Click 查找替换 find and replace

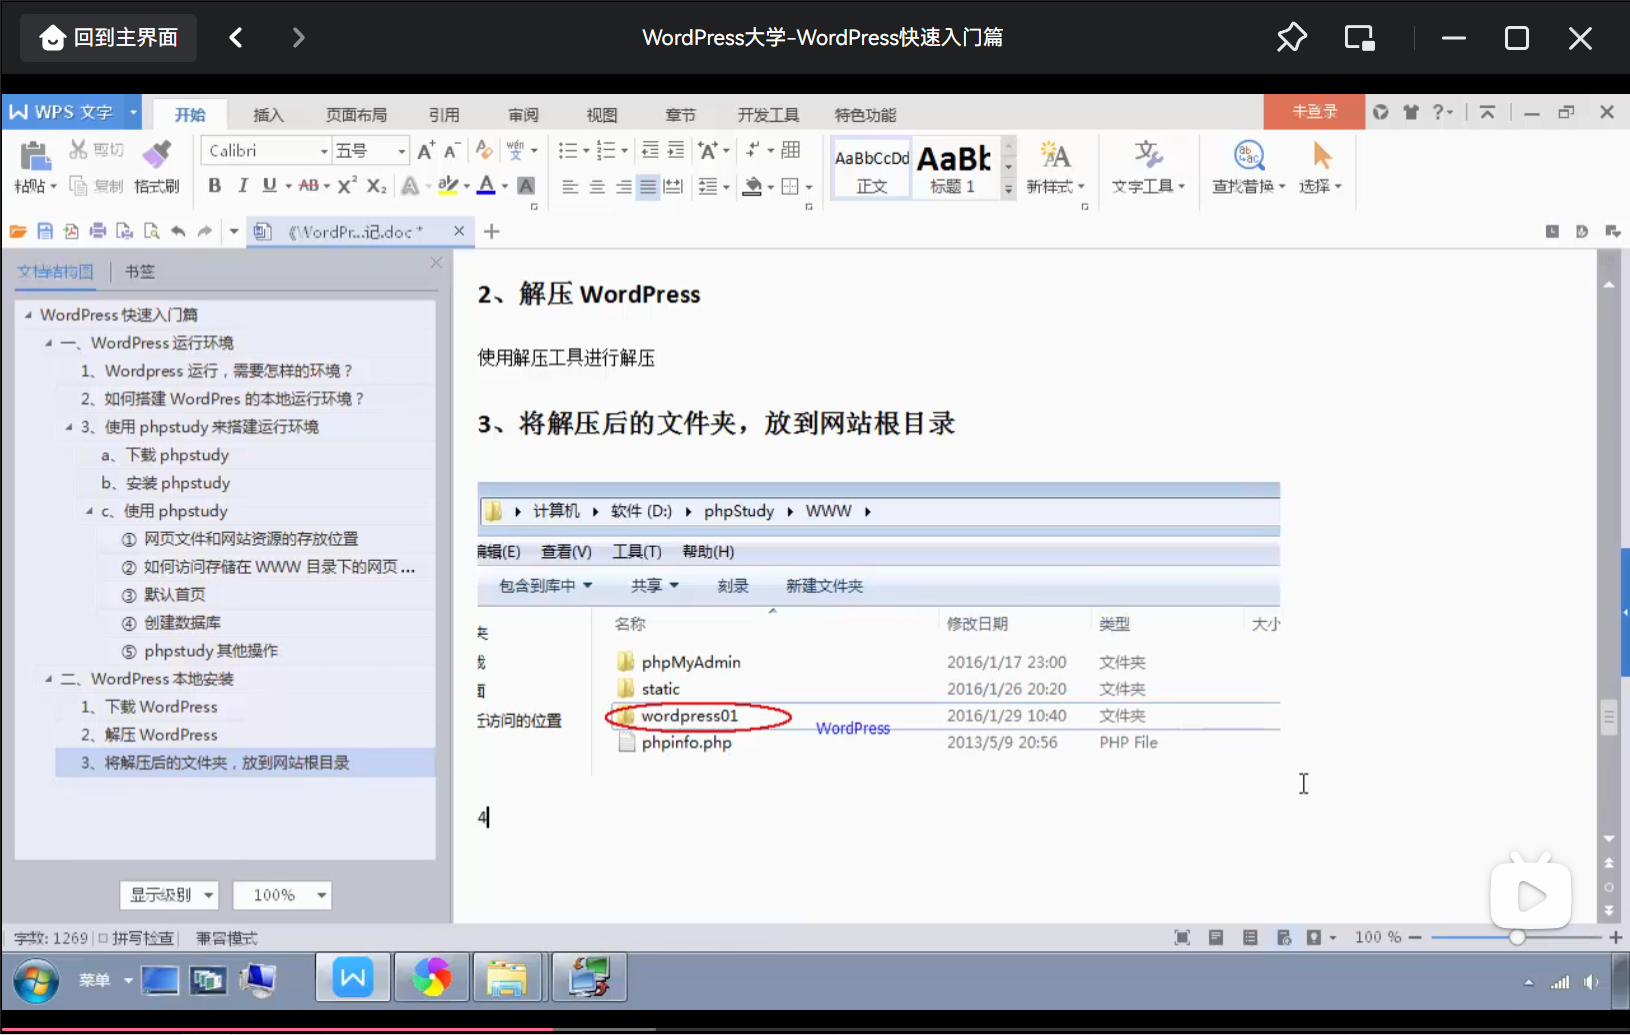[1249, 168]
